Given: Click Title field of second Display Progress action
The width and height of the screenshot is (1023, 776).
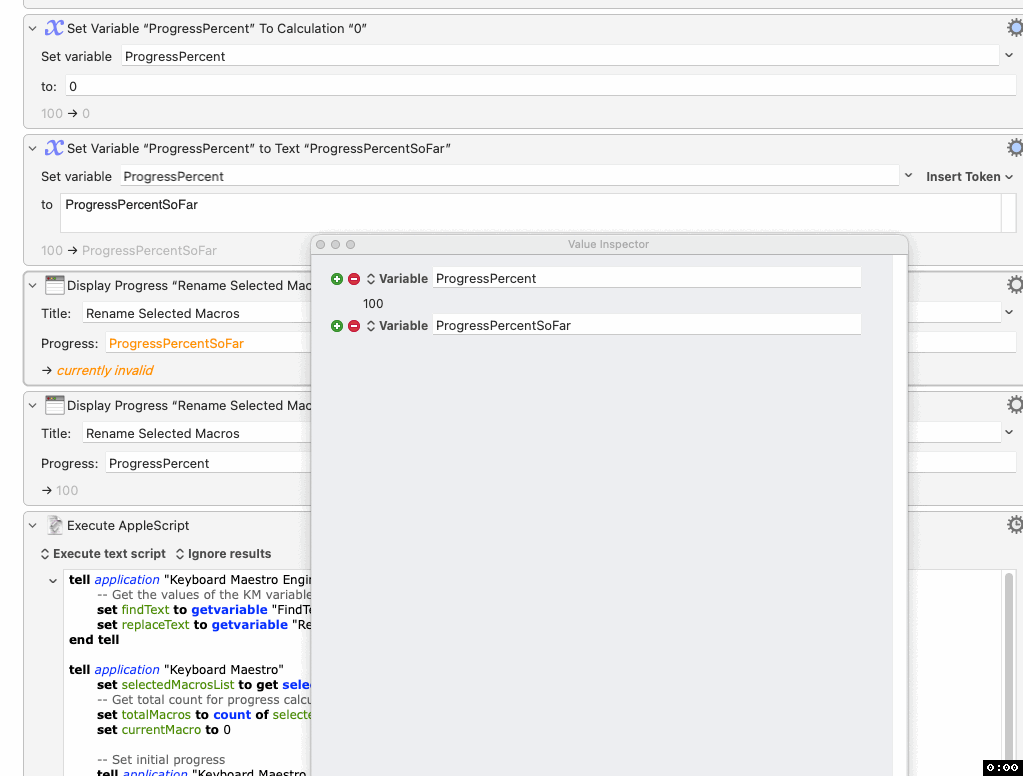Looking at the screenshot, I should [196, 433].
